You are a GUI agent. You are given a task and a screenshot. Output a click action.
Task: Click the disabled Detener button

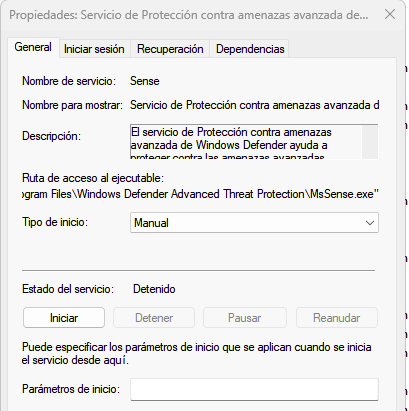pyautogui.click(x=154, y=318)
